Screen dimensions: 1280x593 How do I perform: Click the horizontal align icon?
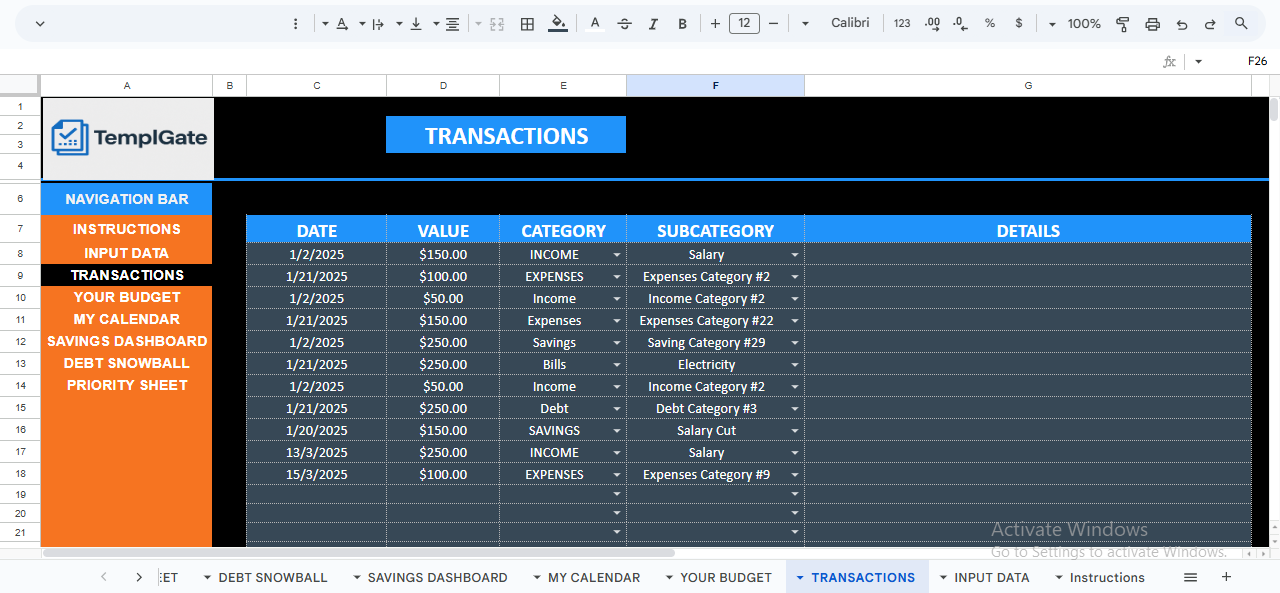(453, 23)
